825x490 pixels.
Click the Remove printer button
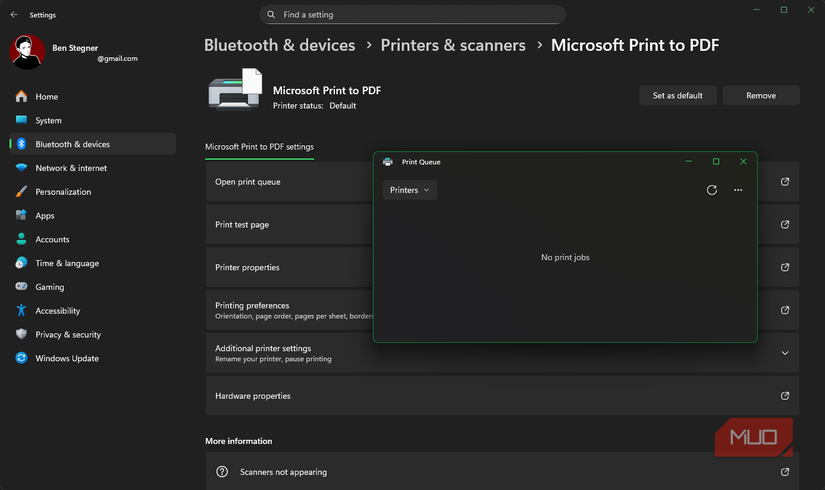point(761,95)
